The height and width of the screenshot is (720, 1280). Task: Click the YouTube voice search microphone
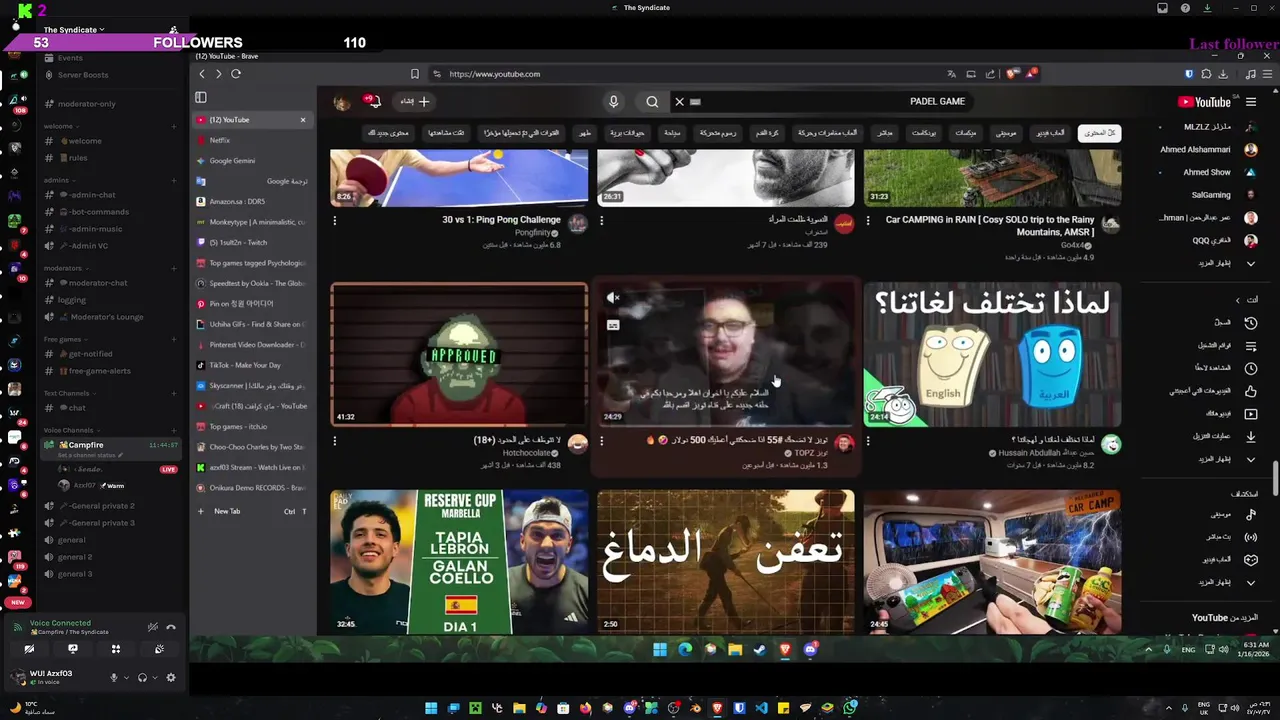coord(613,101)
